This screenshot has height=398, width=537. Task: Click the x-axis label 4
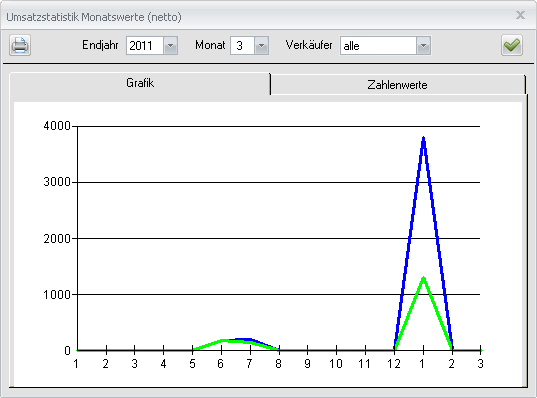coord(163,363)
